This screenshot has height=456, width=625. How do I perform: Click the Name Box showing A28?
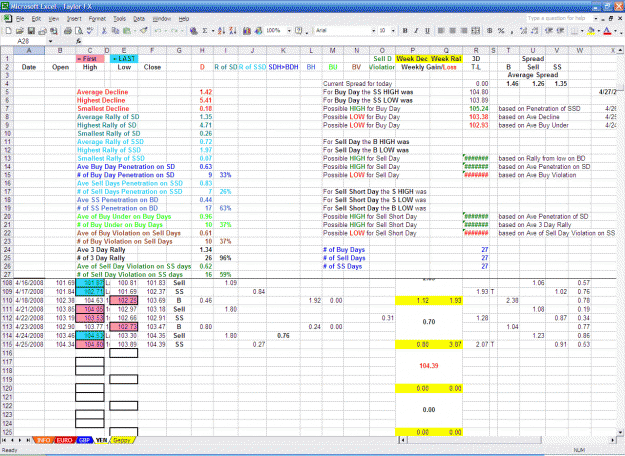(x=23, y=41)
